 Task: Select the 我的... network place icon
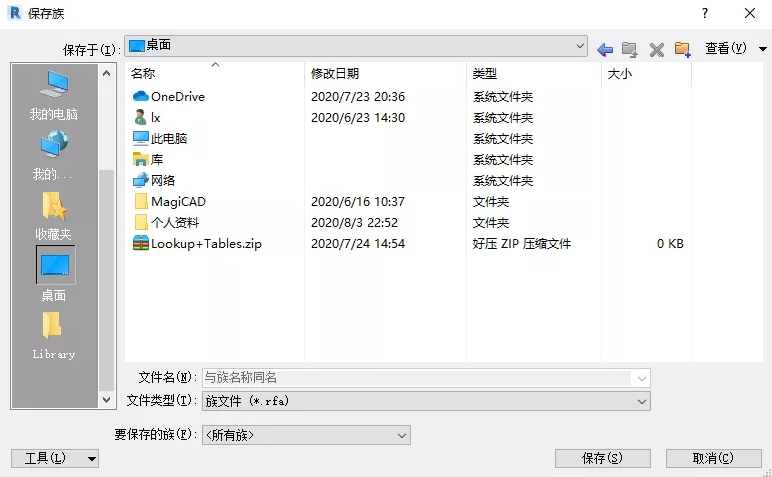pyautogui.click(x=54, y=156)
